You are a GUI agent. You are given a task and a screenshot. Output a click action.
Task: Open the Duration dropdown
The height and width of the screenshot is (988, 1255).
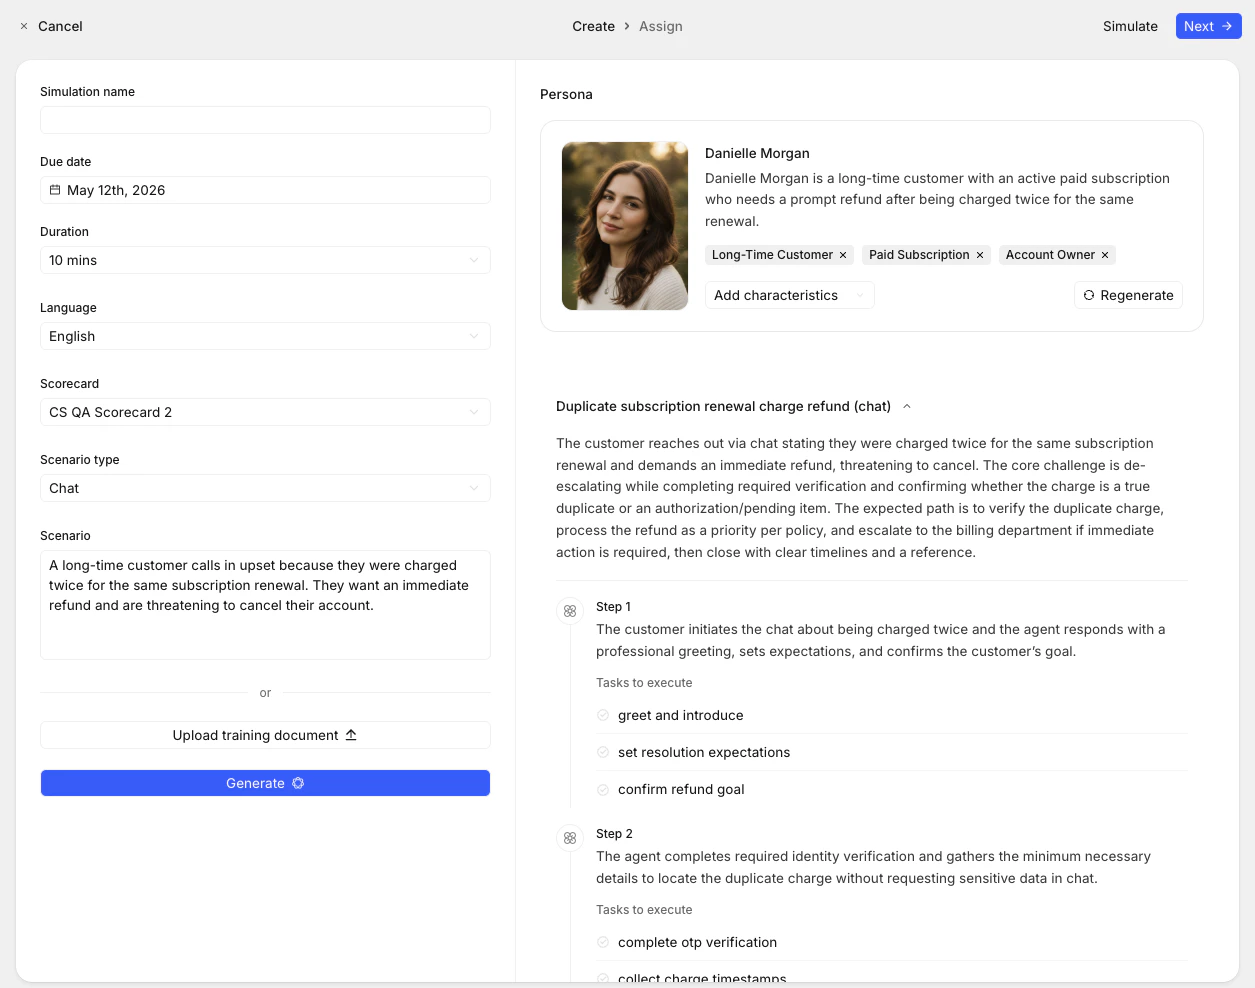coord(474,260)
